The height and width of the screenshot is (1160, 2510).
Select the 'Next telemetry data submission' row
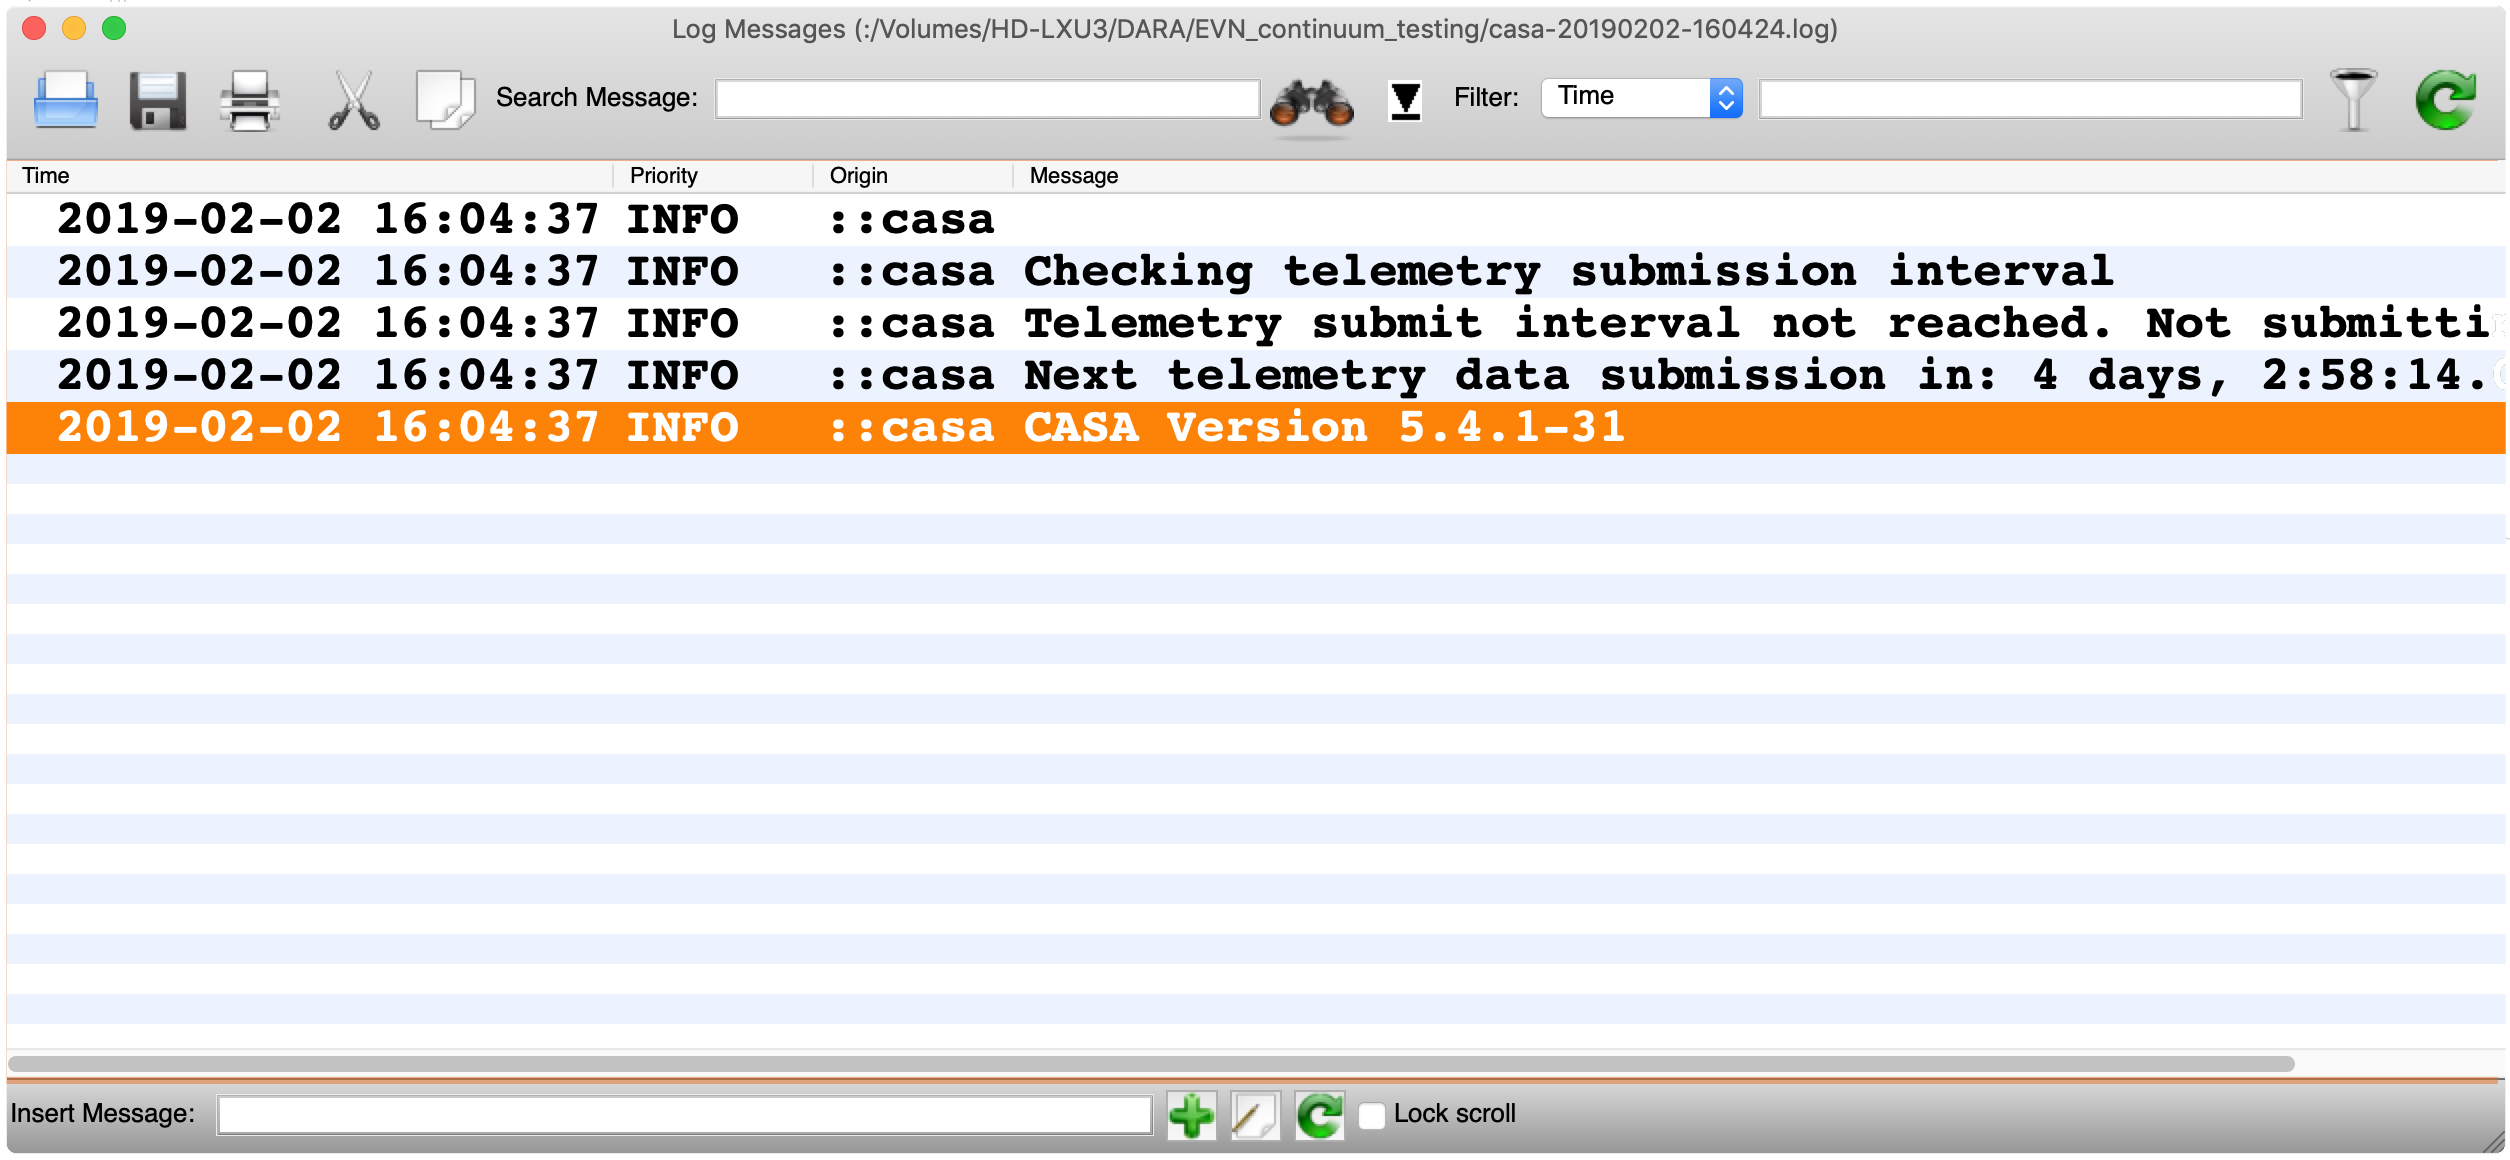(x=1256, y=376)
